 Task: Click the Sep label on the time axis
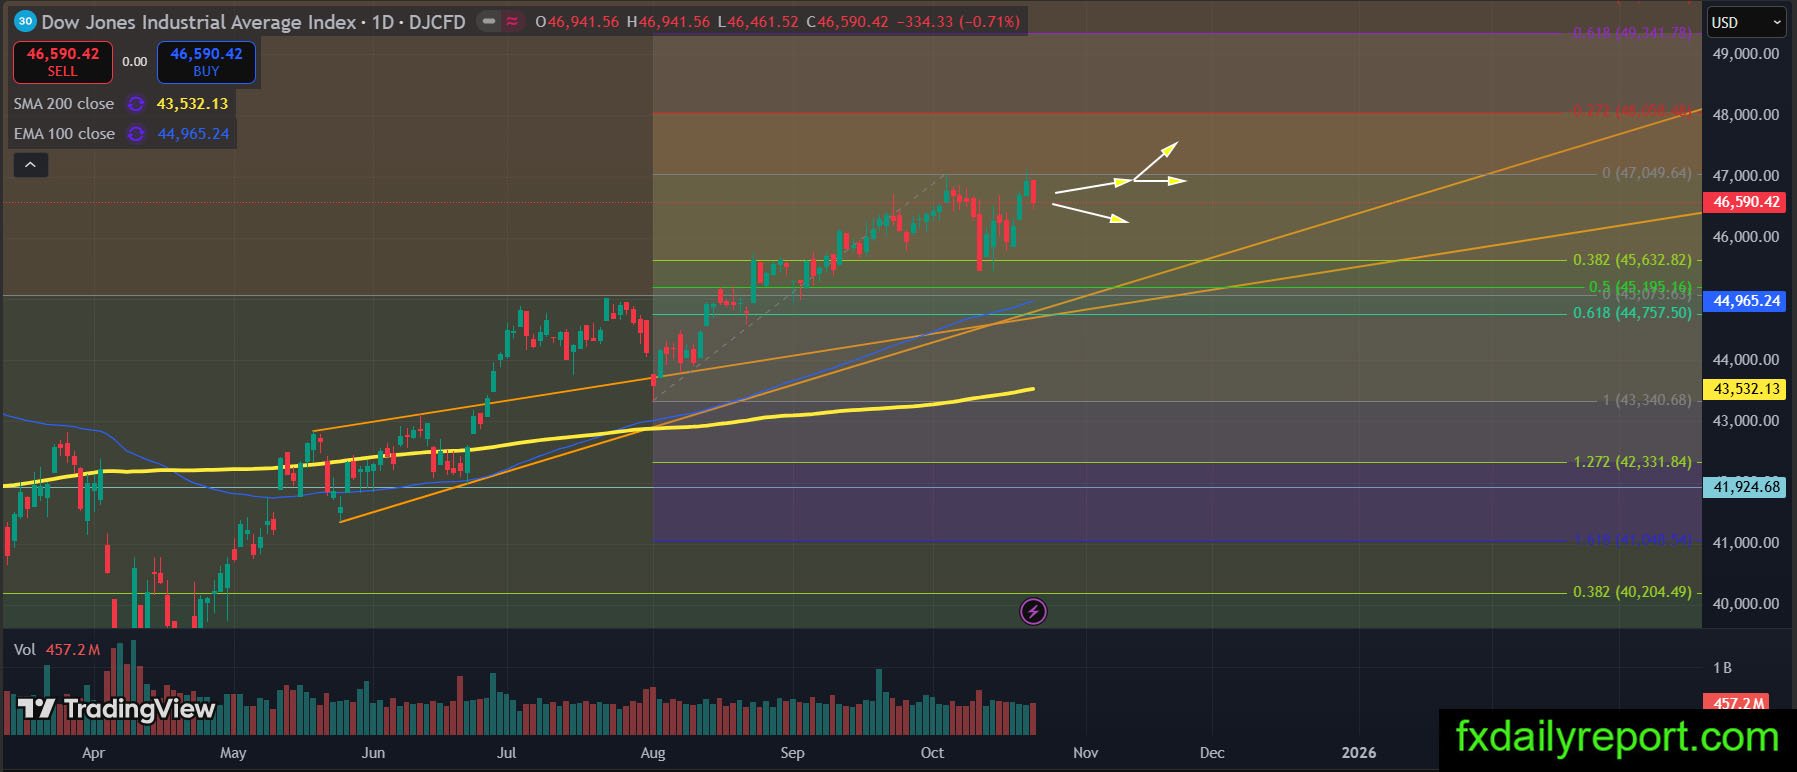[x=792, y=753]
